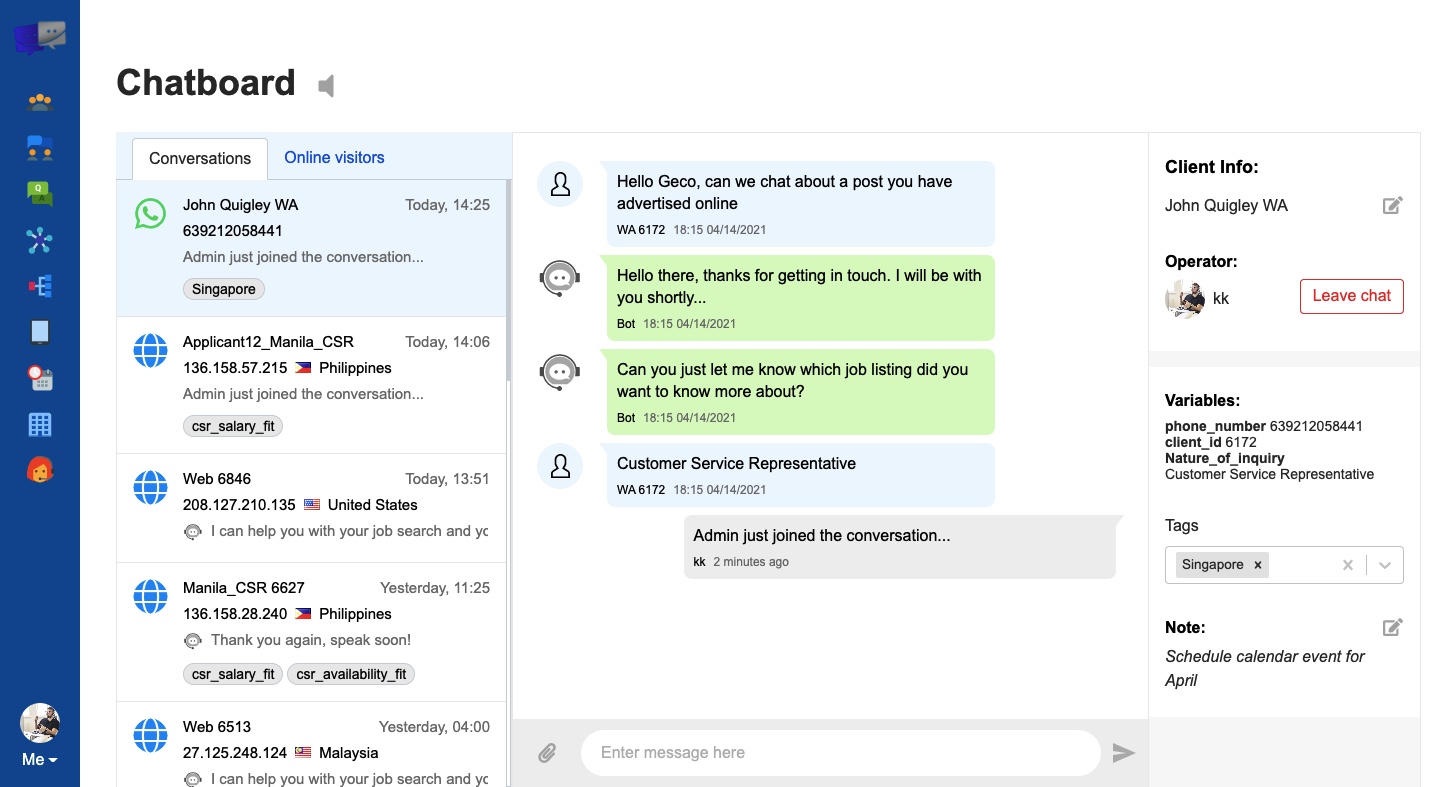This screenshot has width=1437, height=787.
Task: Open the Web 6846 conversation
Action: pos(312,509)
